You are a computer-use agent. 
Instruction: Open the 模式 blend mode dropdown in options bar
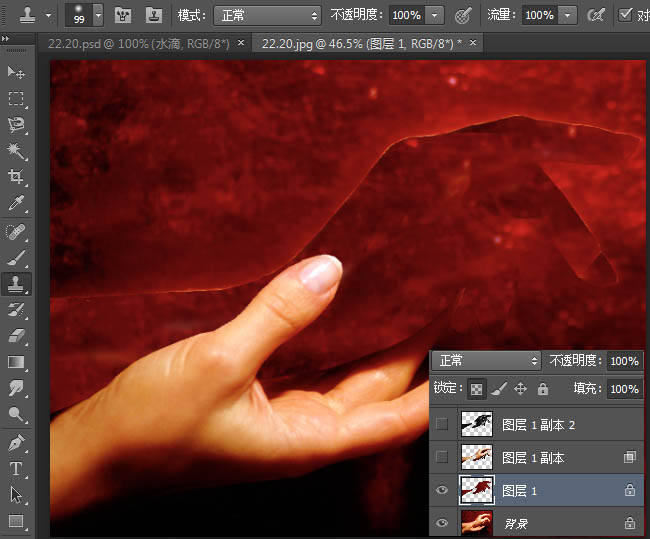click(x=267, y=16)
